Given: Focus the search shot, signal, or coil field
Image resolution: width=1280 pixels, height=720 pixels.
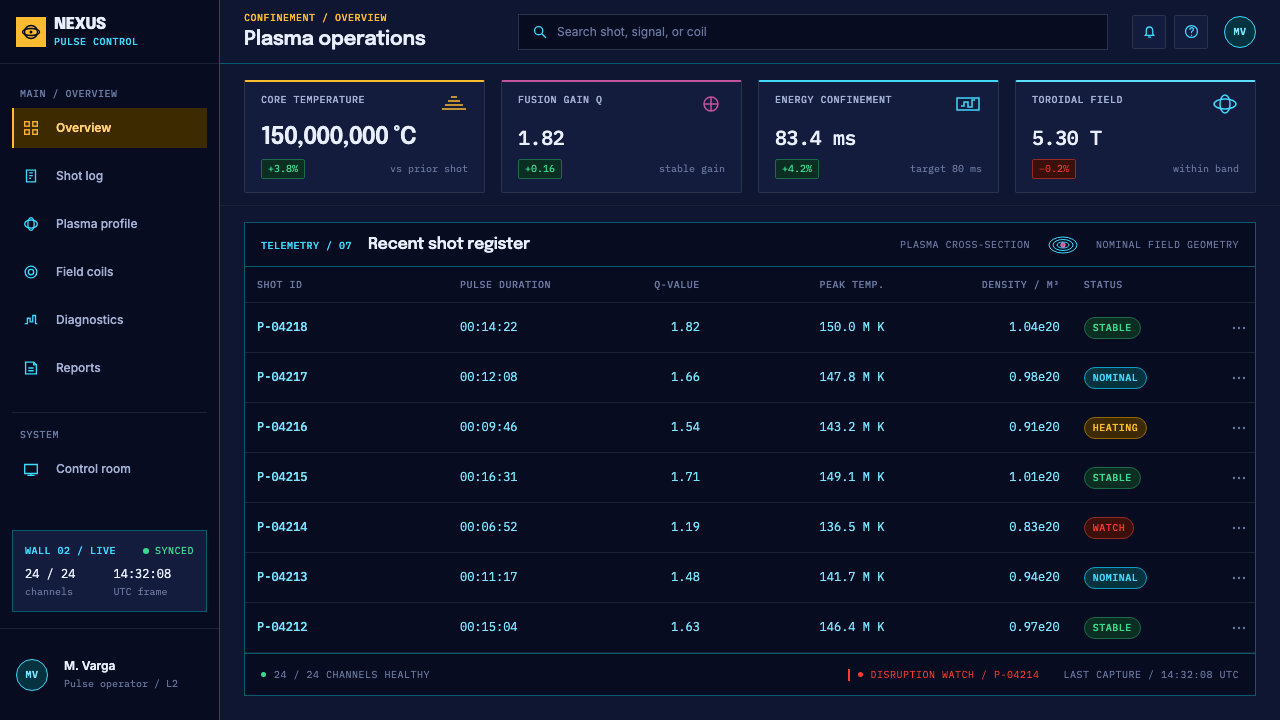Looking at the screenshot, I should (x=813, y=32).
